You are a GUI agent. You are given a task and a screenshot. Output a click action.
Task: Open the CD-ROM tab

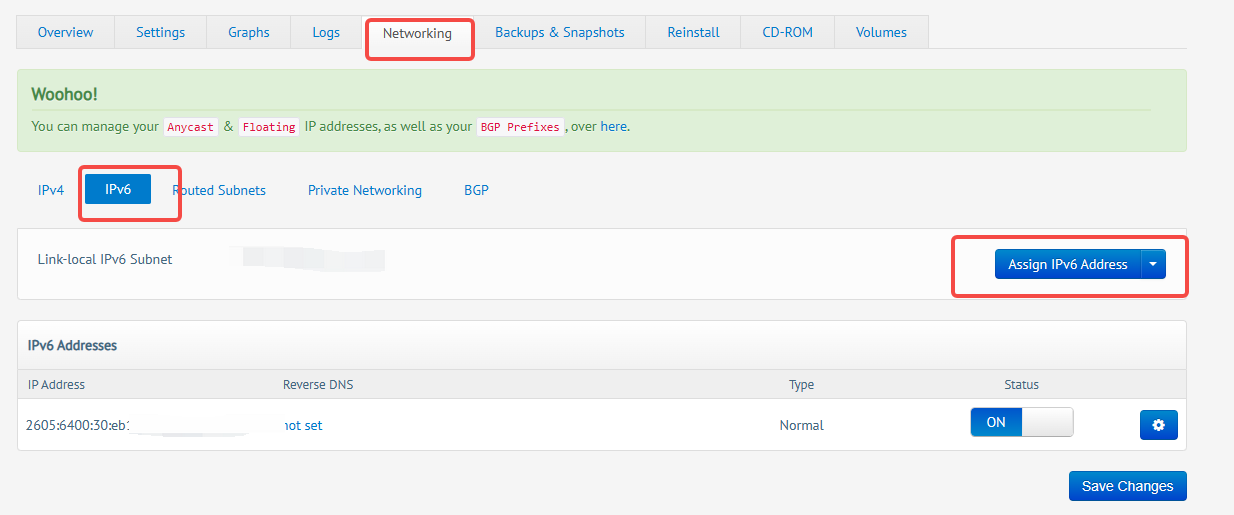click(x=787, y=32)
